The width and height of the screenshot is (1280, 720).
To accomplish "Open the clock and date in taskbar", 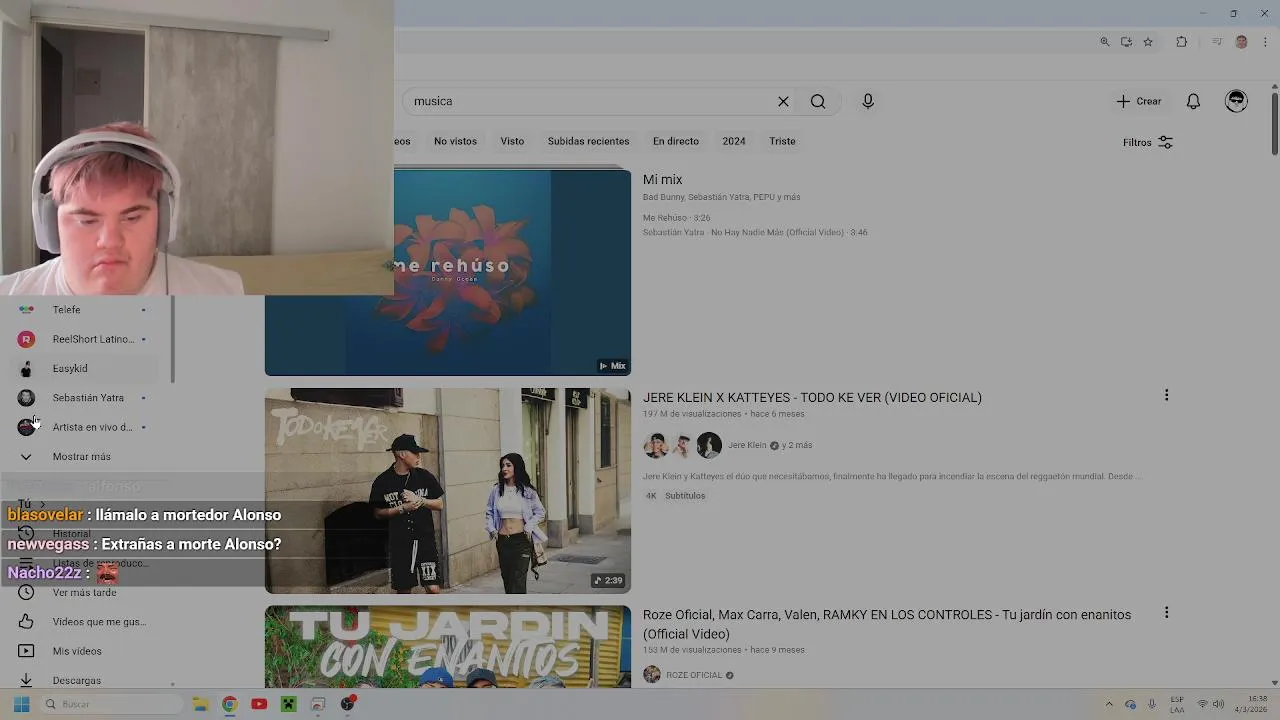I will click(x=1251, y=705).
